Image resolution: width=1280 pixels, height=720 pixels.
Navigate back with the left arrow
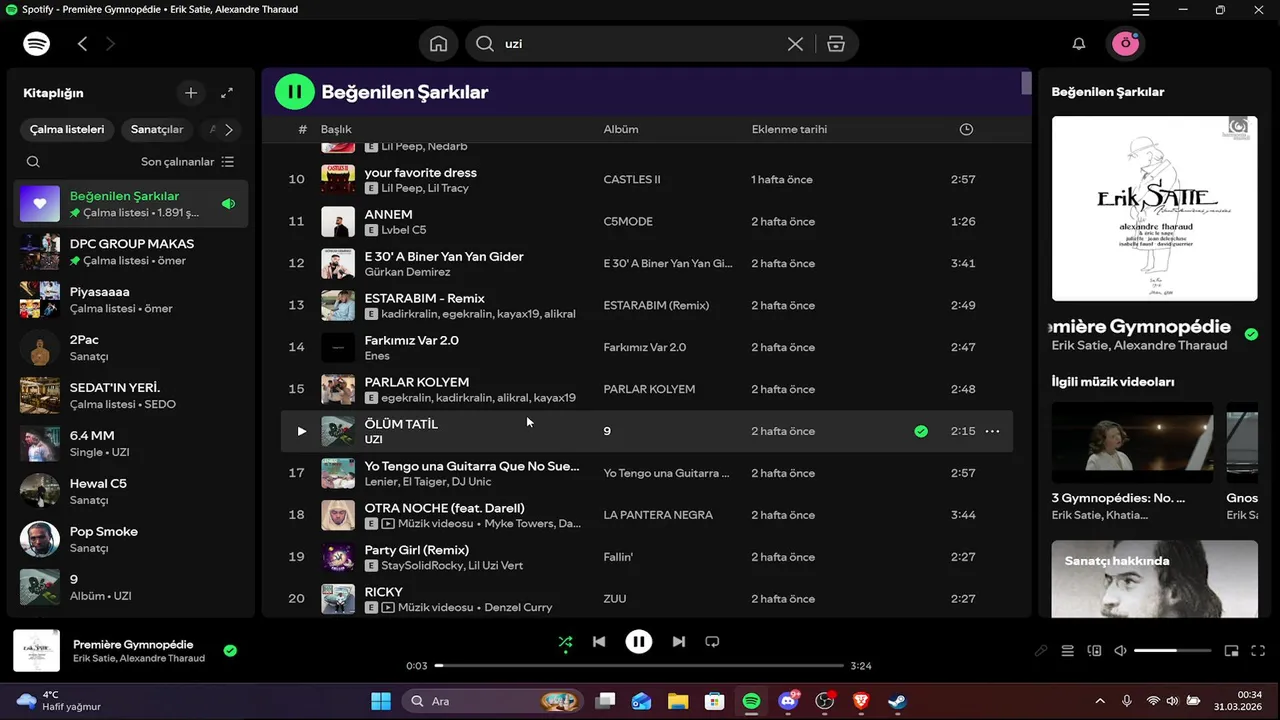83,44
